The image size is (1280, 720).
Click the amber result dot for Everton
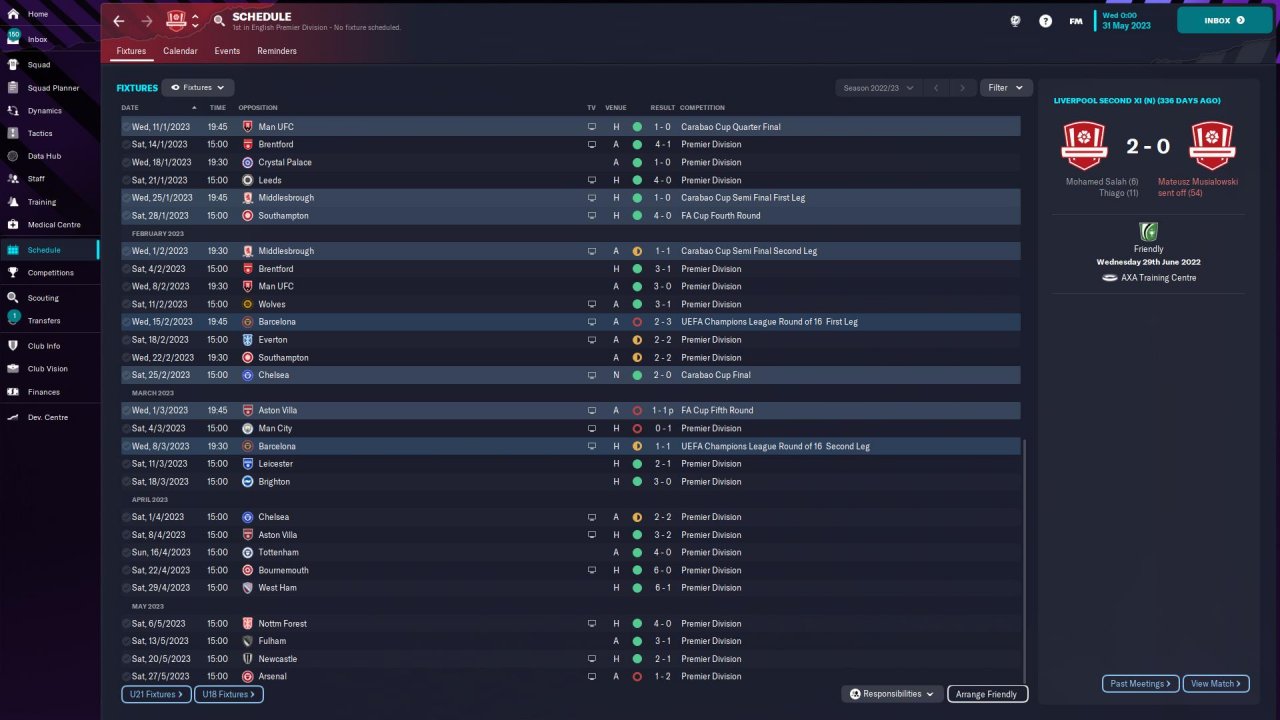point(637,340)
